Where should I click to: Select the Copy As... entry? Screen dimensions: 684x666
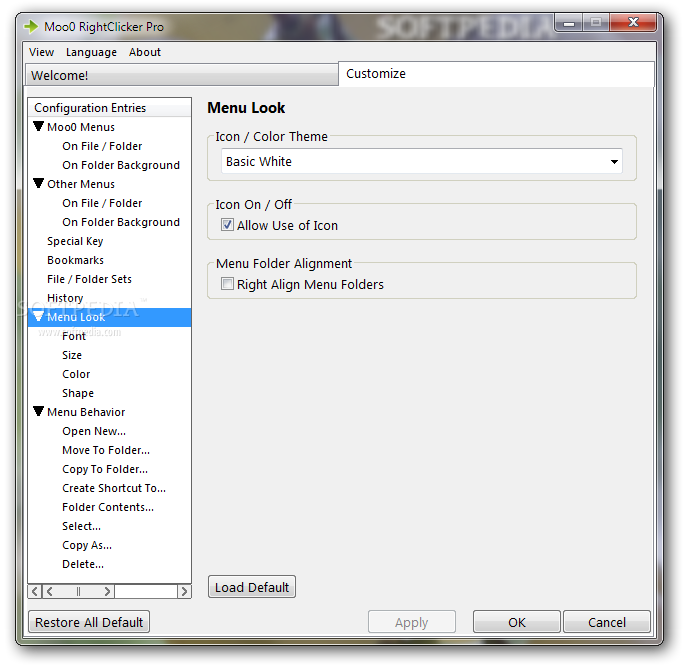[x=87, y=545]
